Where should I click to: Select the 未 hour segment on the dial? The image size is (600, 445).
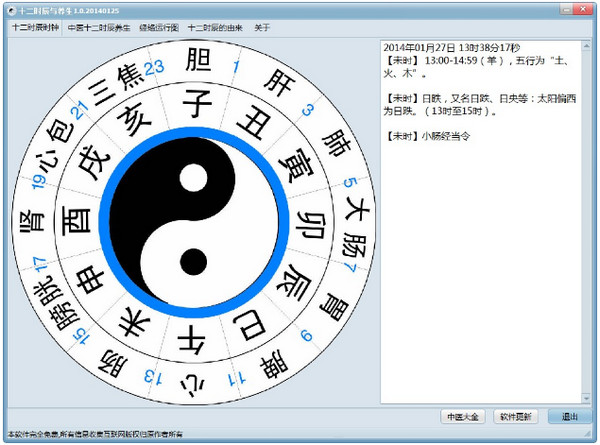[x=135, y=323]
